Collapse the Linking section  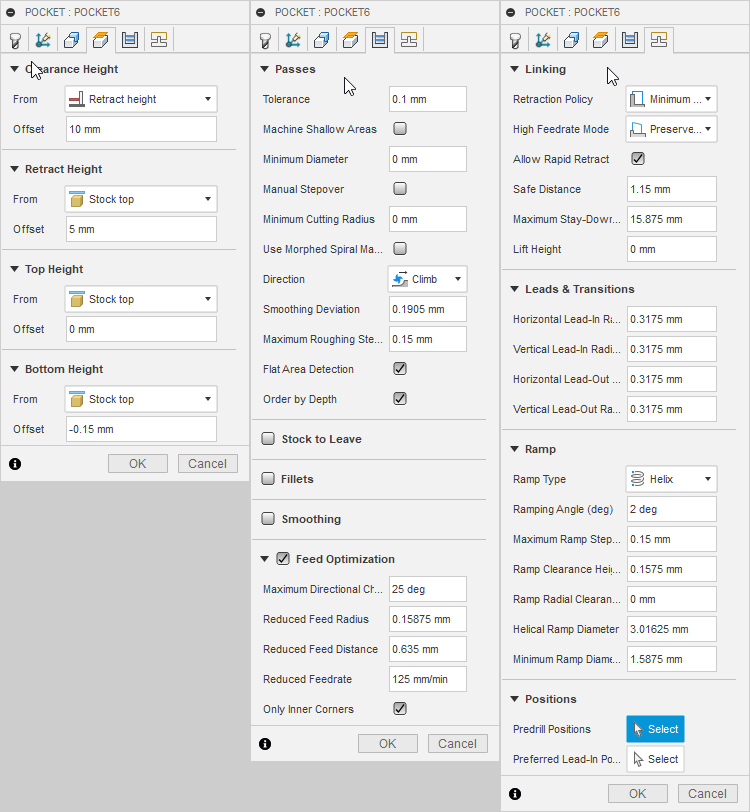coord(515,69)
